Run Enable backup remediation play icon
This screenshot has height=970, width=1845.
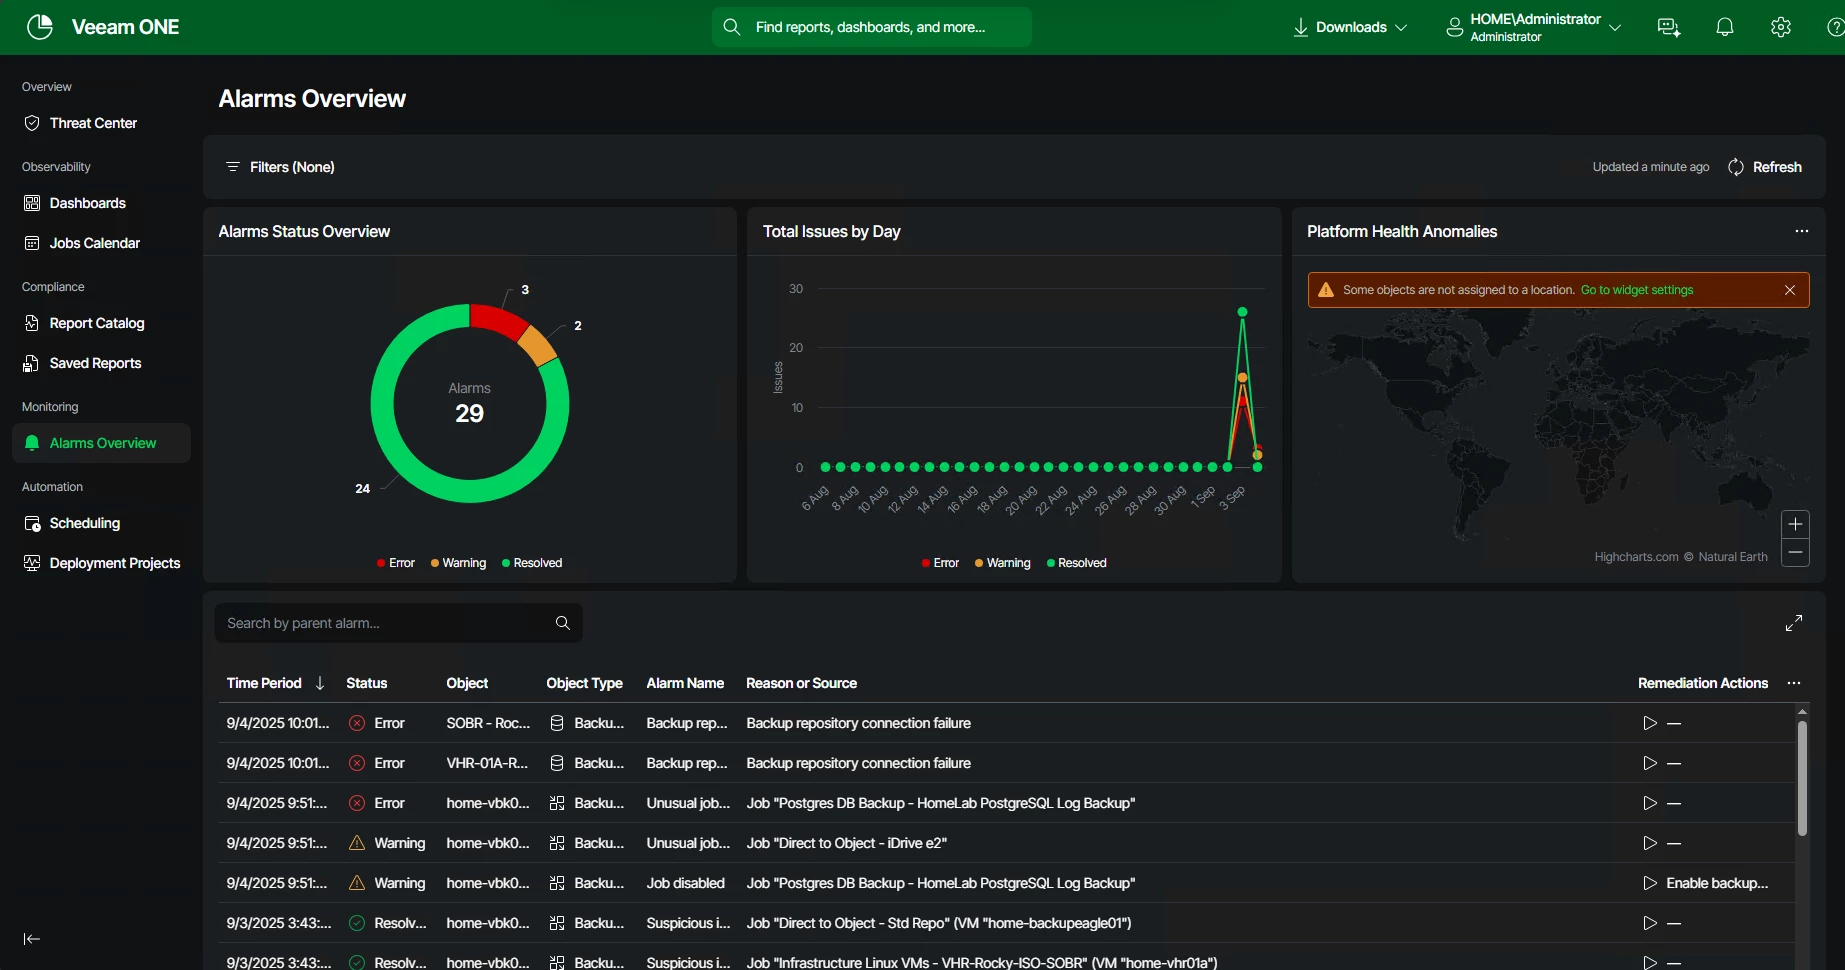click(1650, 883)
